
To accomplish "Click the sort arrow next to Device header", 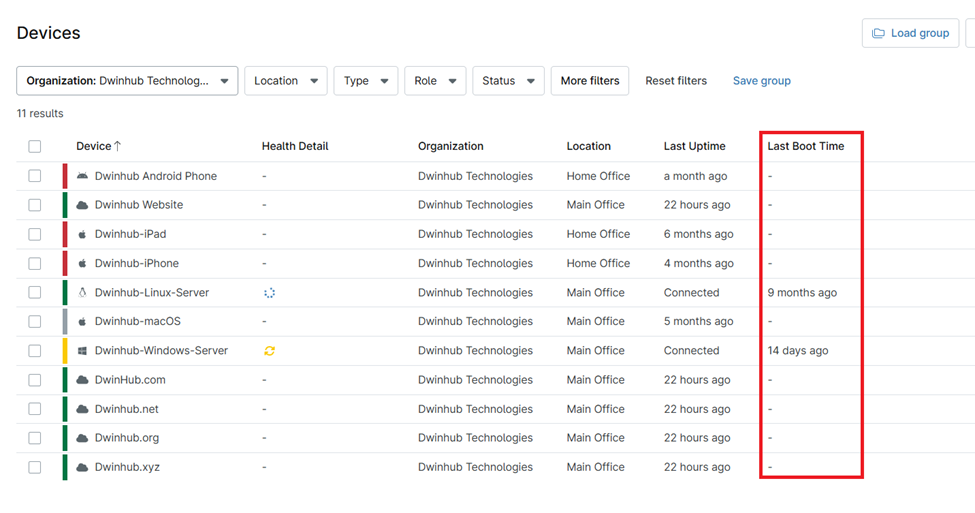I will pyautogui.click(x=118, y=146).
